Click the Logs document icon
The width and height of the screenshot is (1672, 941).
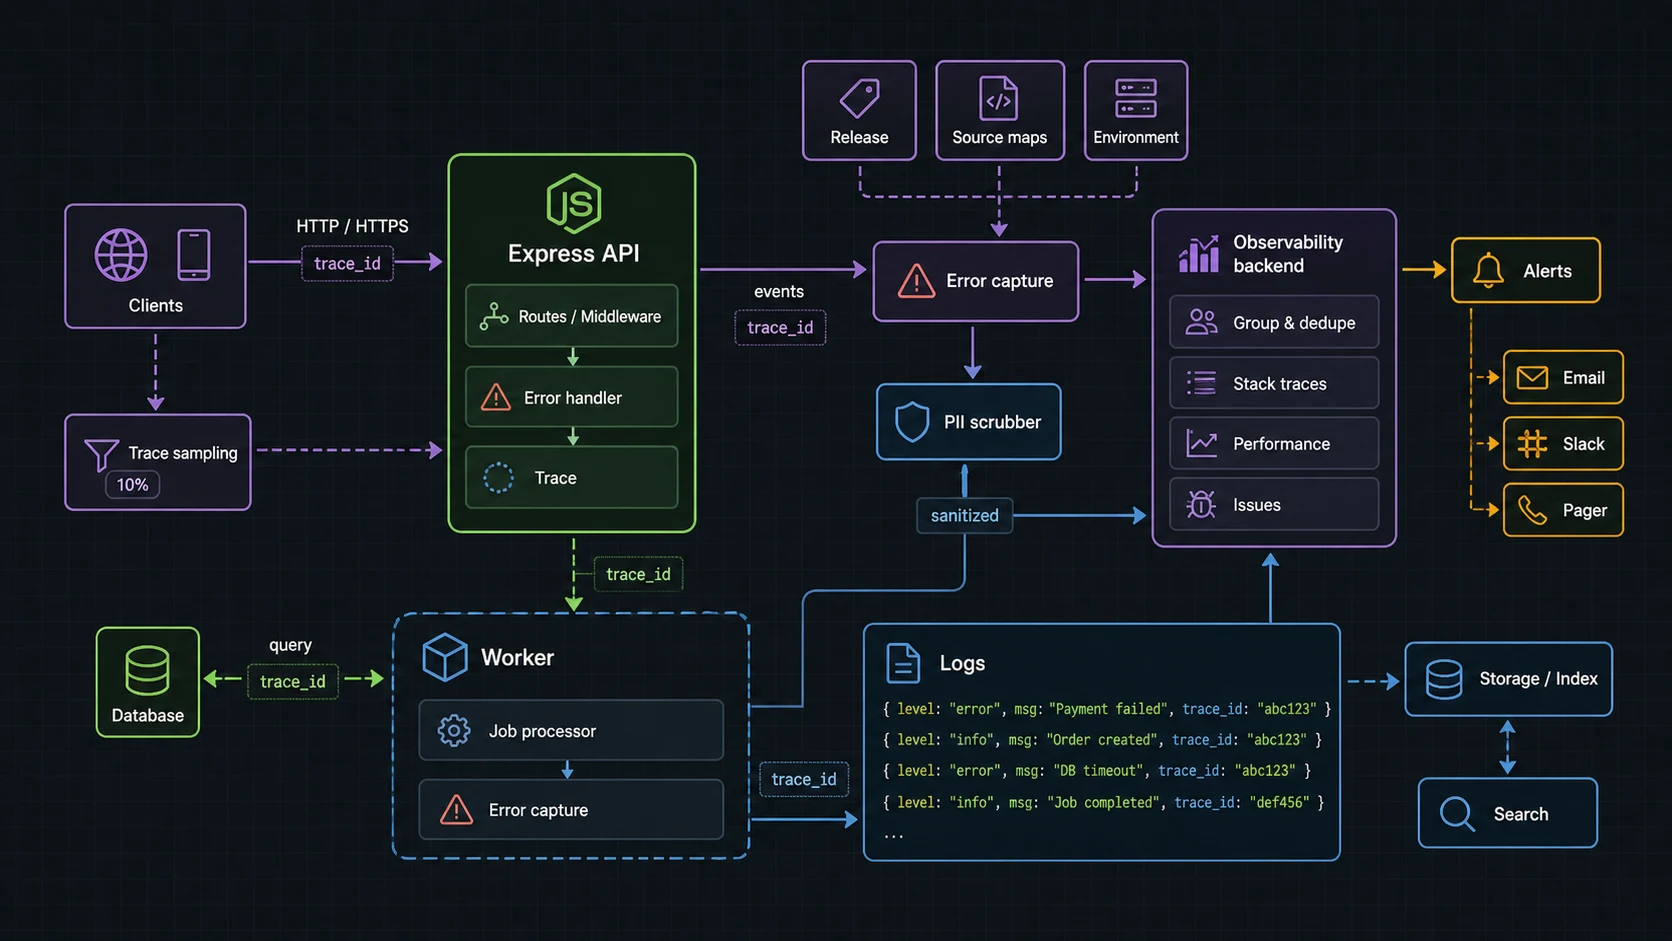tap(903, 663)
